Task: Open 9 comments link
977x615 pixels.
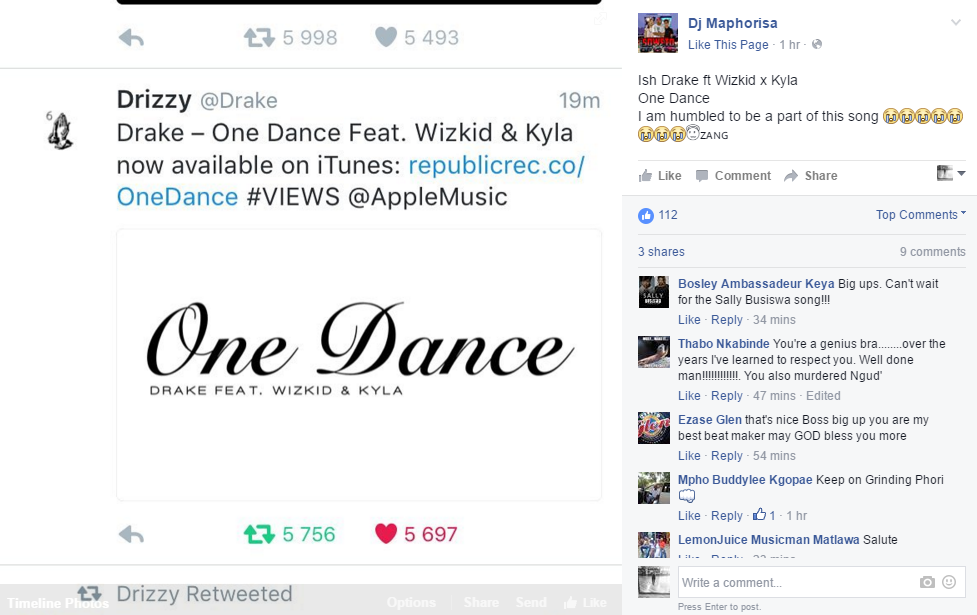Action: click(932, 252)
